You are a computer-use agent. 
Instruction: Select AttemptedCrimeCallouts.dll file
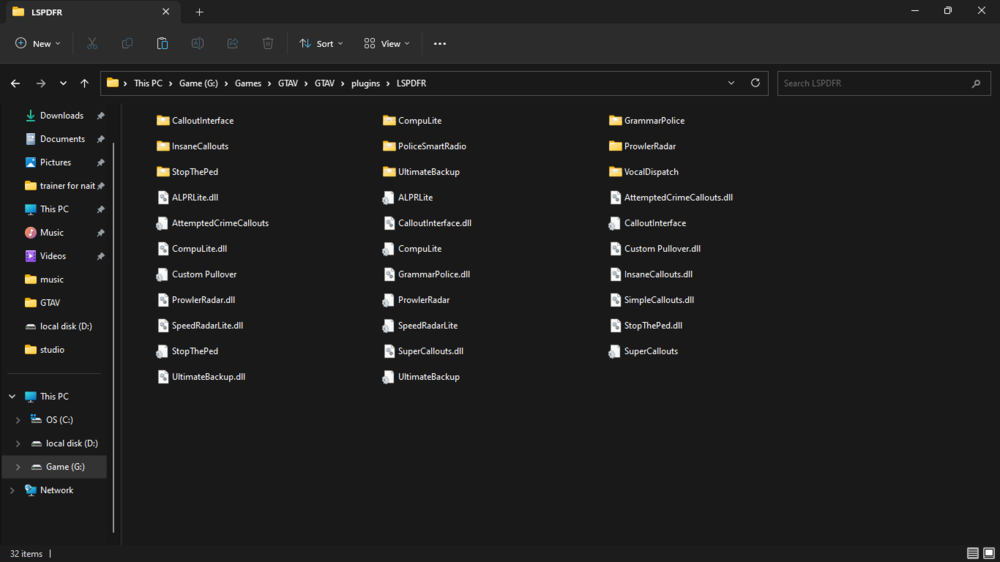[671, 197]
